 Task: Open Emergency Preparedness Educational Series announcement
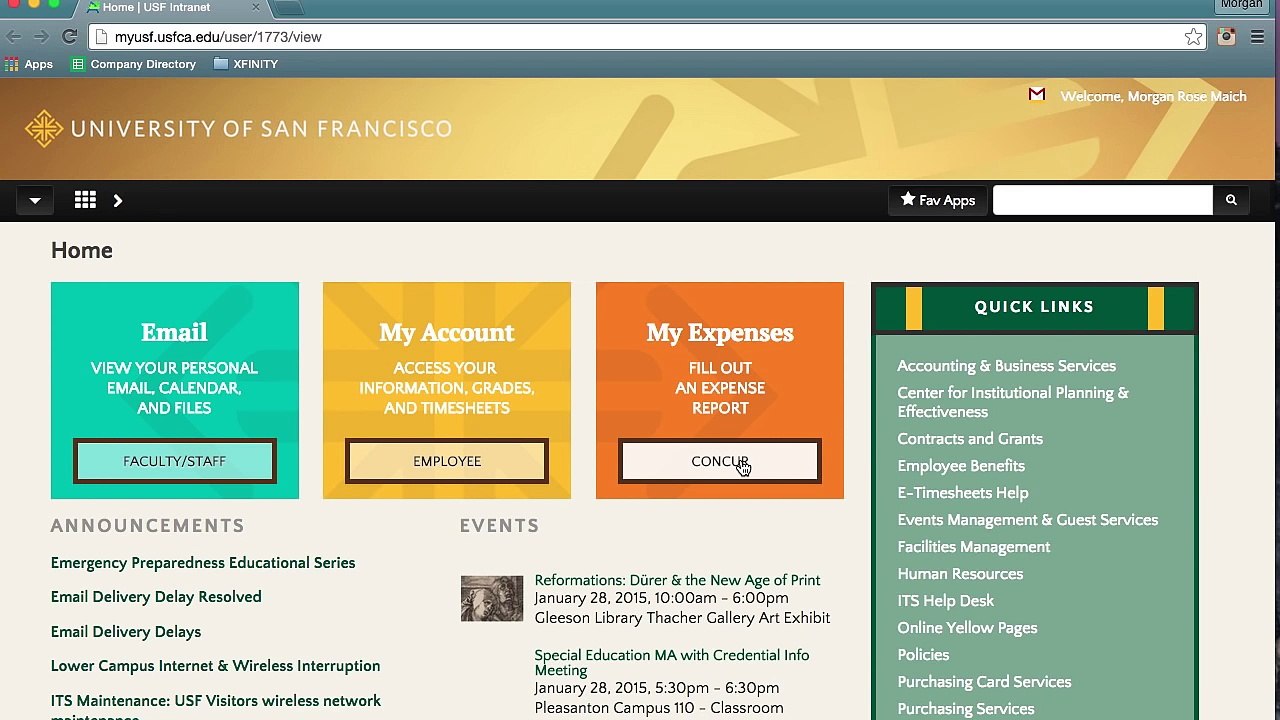coord(203,563)
